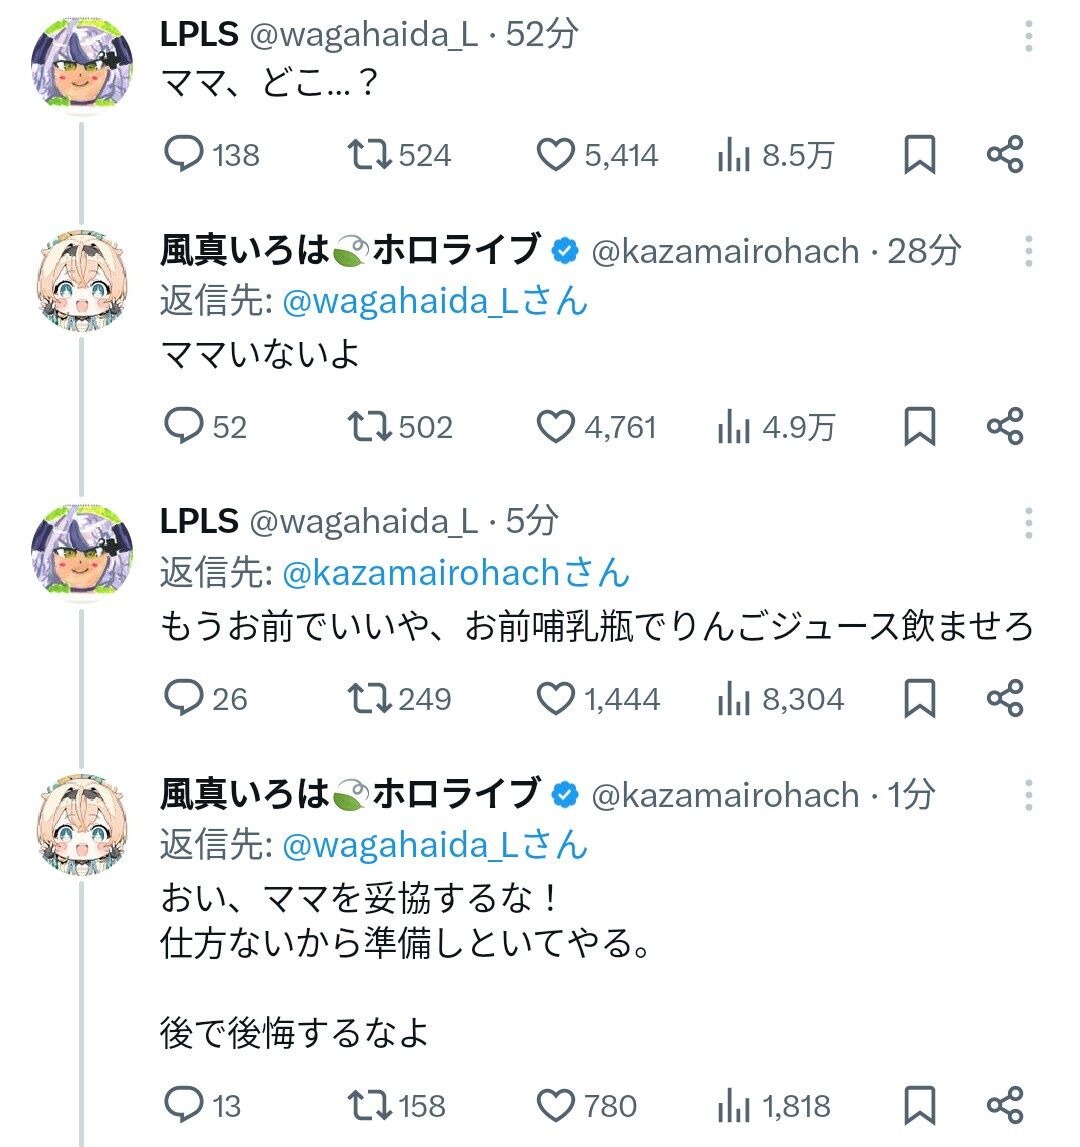
Task: Like the "ママいないよ" tweet
Action: click(x=557, y=427)
